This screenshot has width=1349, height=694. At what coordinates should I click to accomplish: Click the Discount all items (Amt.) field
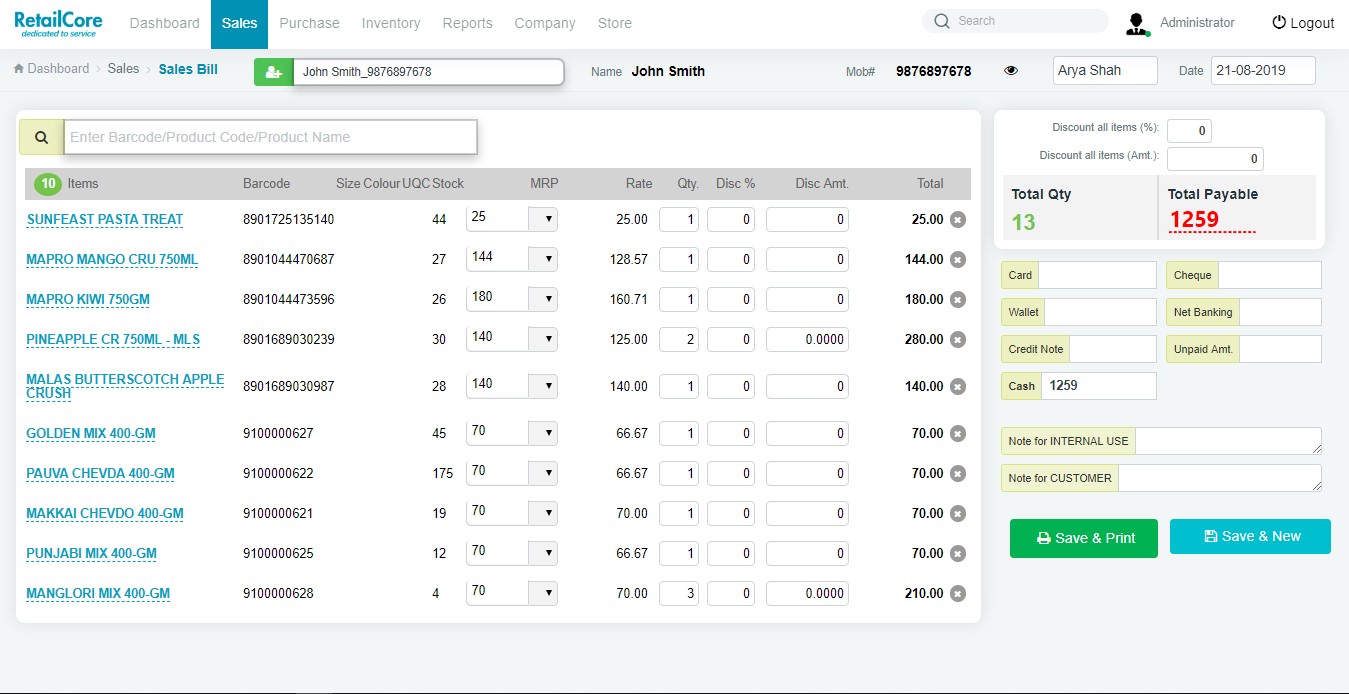pyautogui.click(x=1215, y=159)
